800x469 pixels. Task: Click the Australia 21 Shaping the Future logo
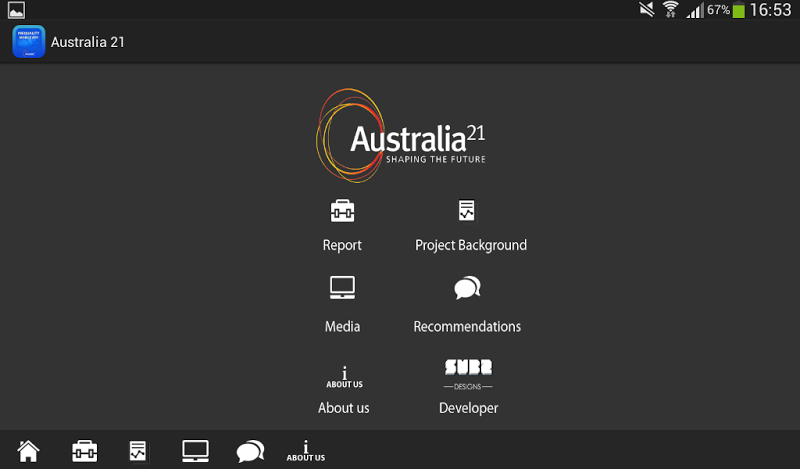(401, 136)
